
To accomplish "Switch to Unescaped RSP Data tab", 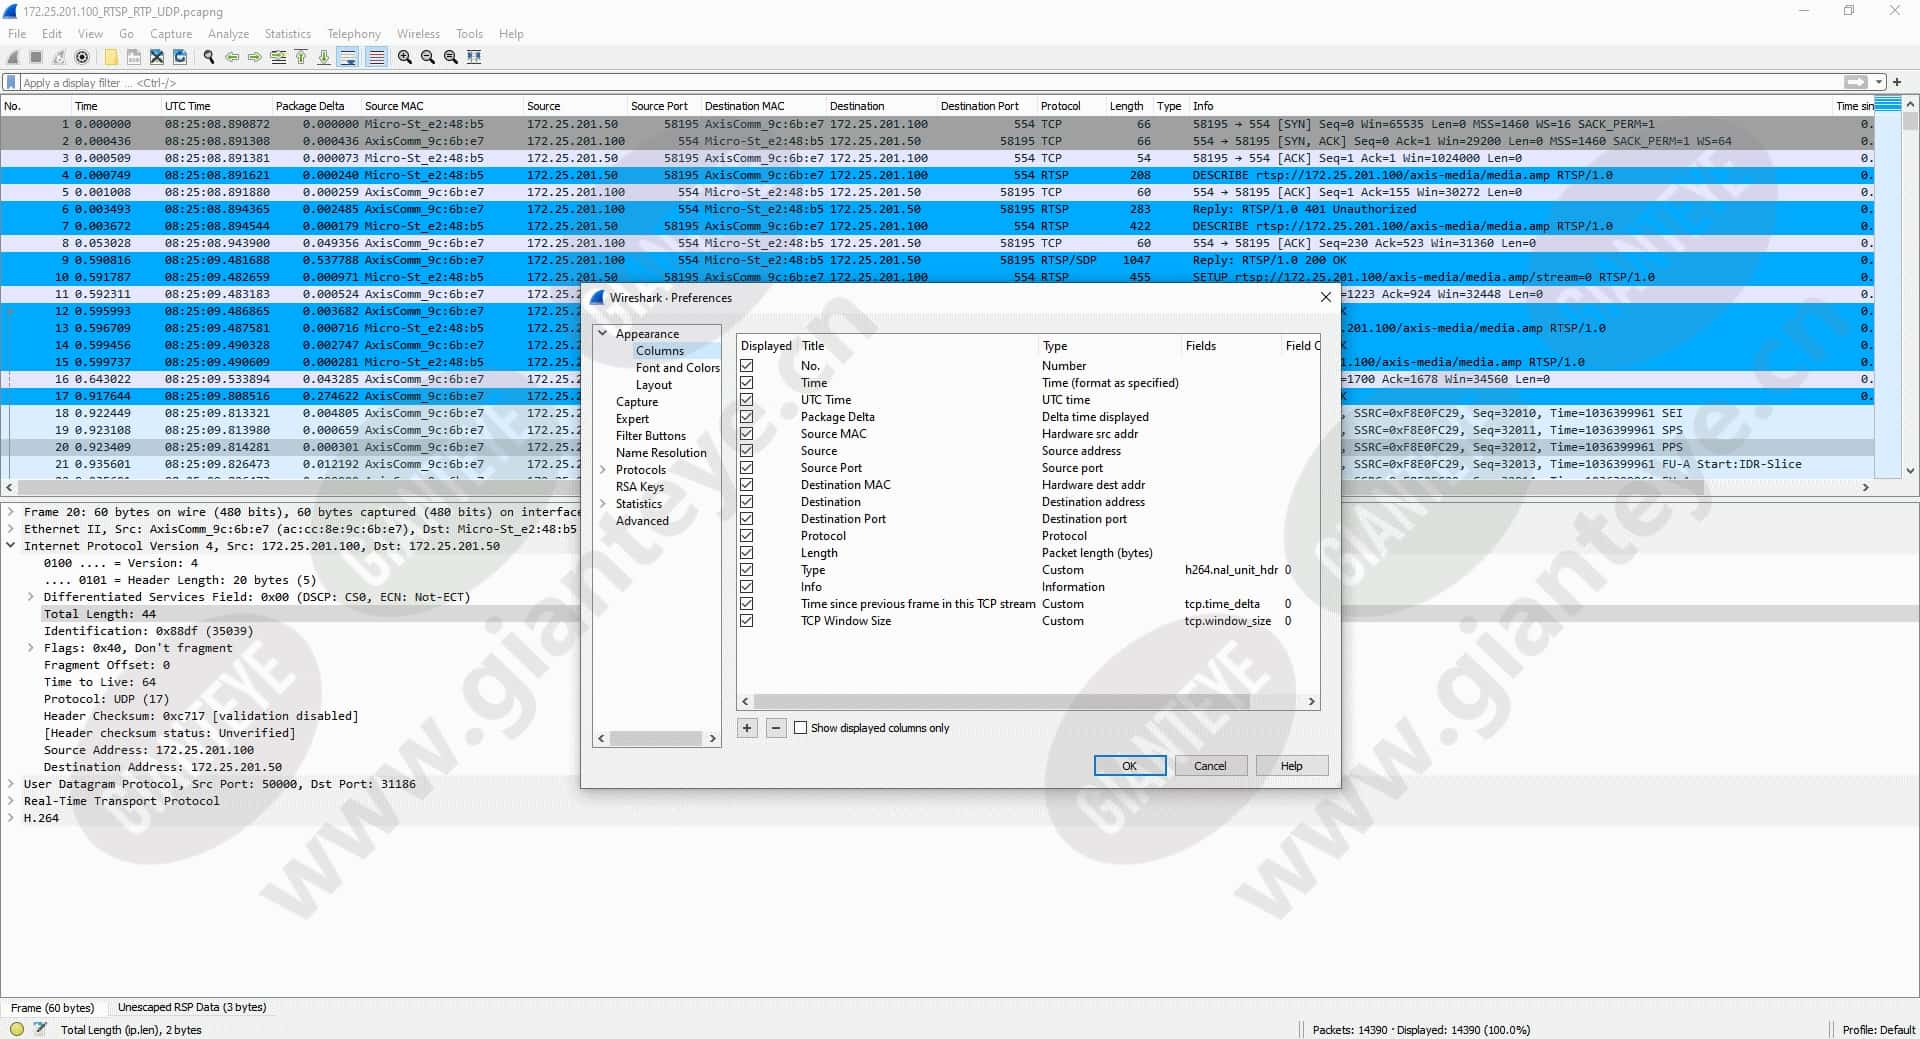I will (x=192, y=1007).
